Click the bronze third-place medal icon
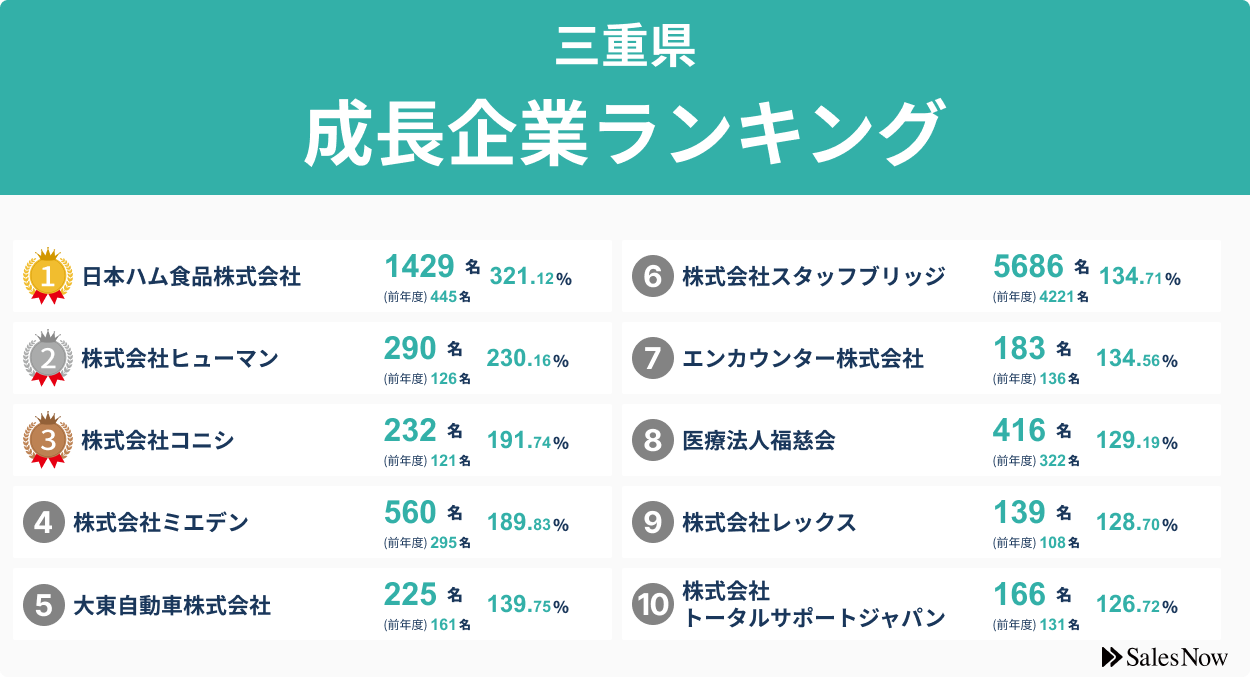The height and width of the screenshot is (677, 1250). pos(48,440)
